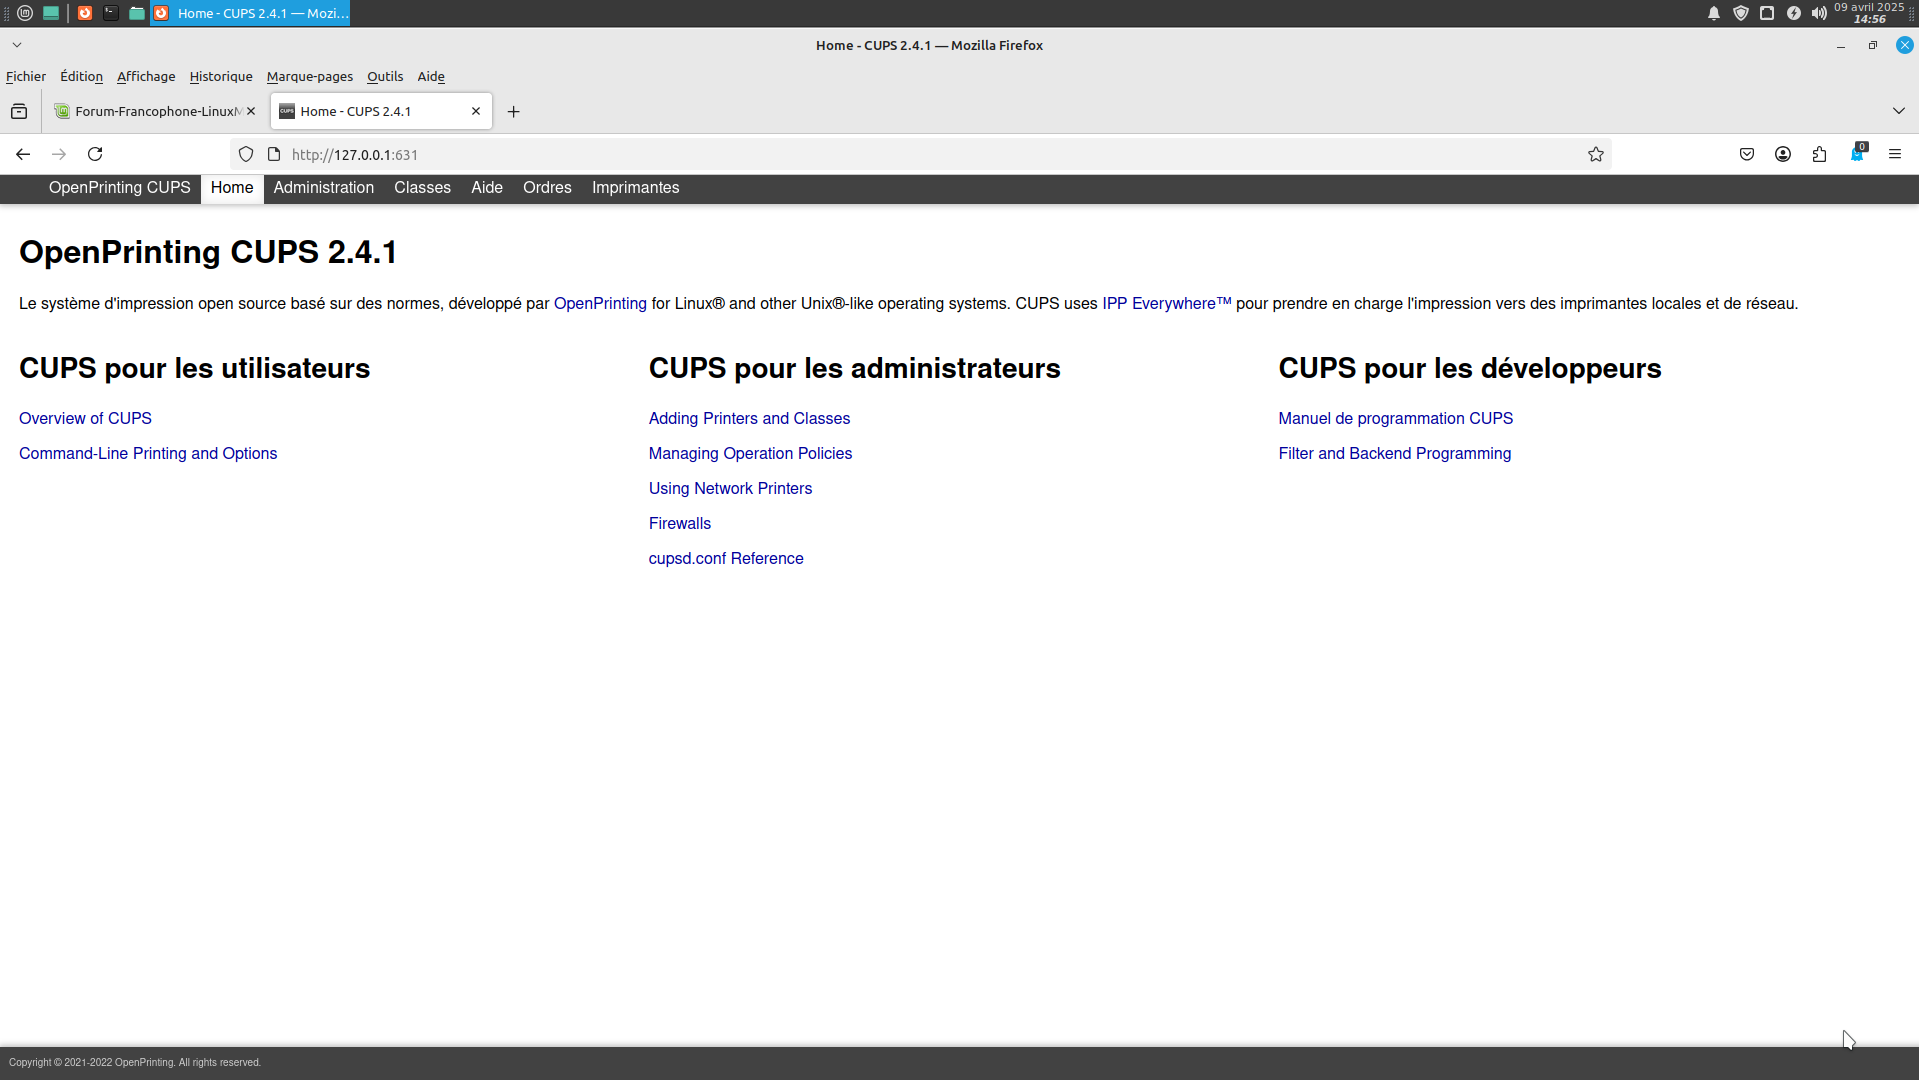Viewport: 1919px width, 1080px height.
Task: Open Command-Line Printing and Options
Action: [x=148, y=454]
